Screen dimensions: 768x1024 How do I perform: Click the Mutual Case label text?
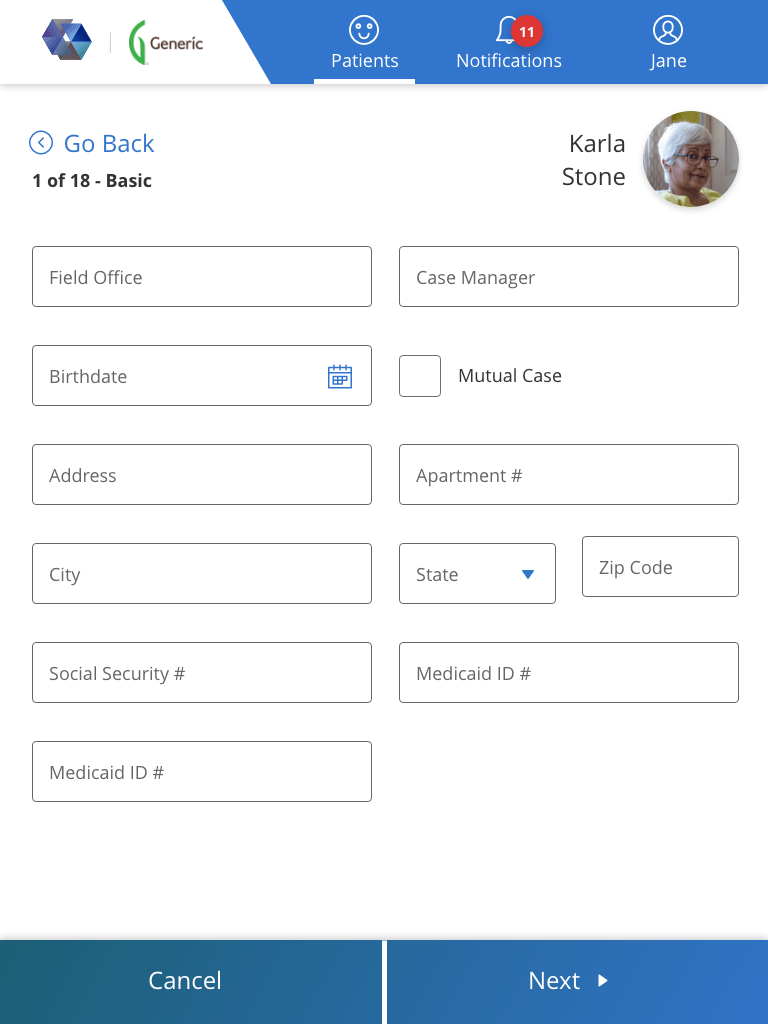coord(510,376)
